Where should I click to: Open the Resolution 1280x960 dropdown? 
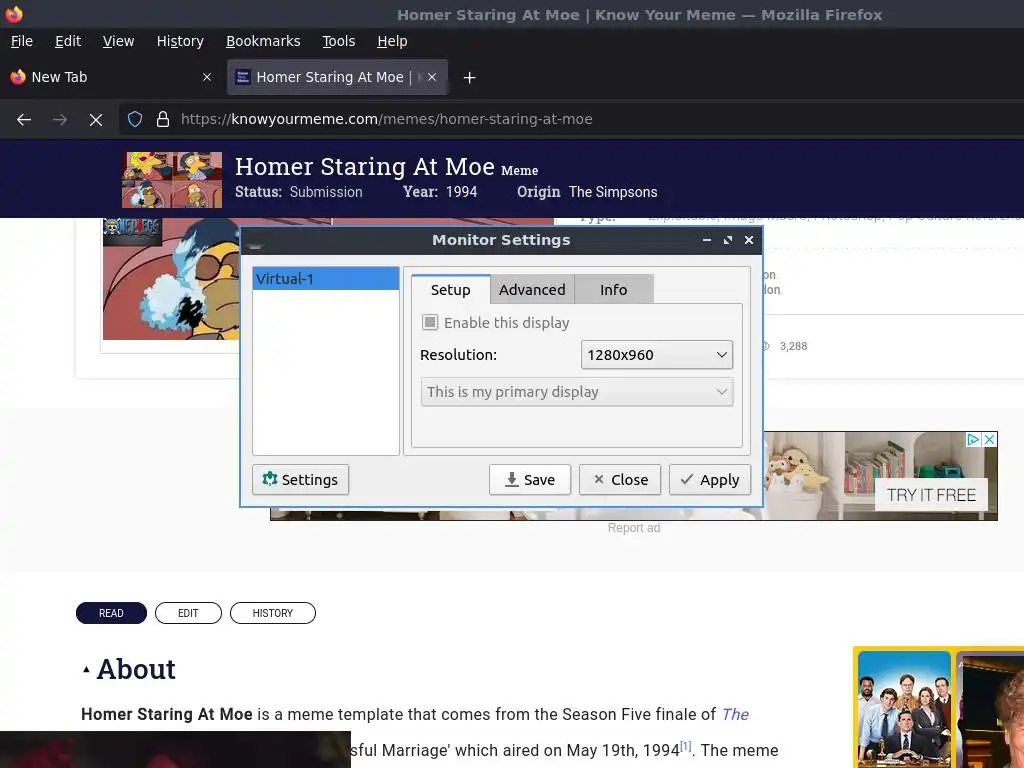(x=656, y=355)
